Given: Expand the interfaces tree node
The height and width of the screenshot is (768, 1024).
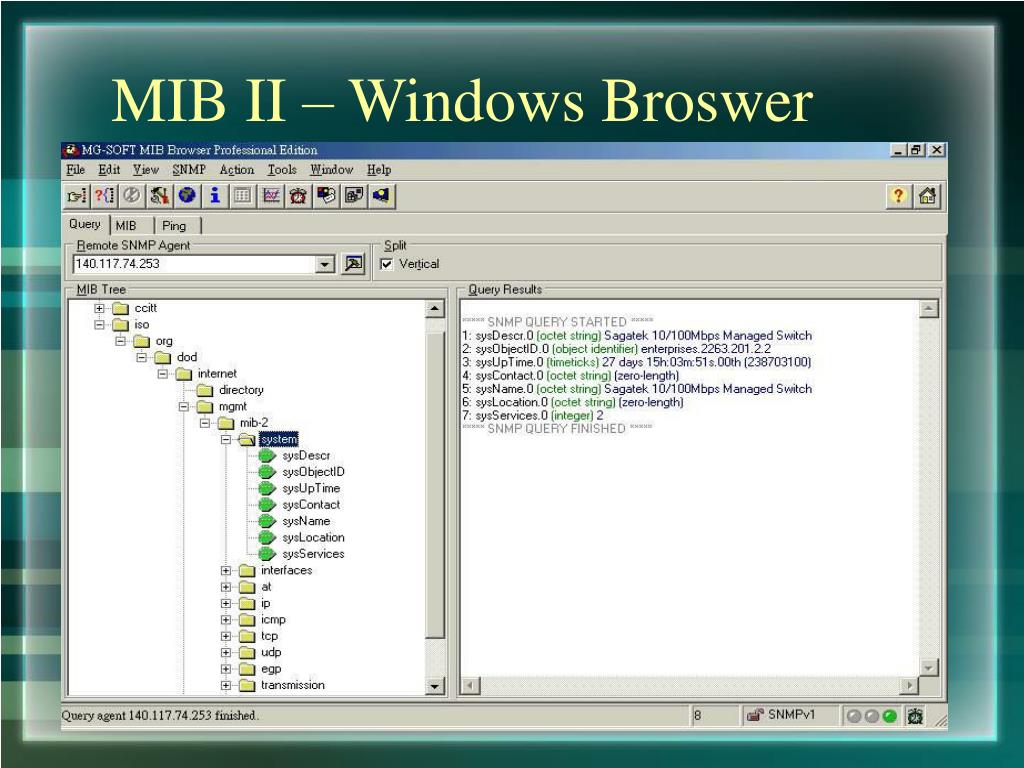Looking at the screenshot, I should pos(226,571).
